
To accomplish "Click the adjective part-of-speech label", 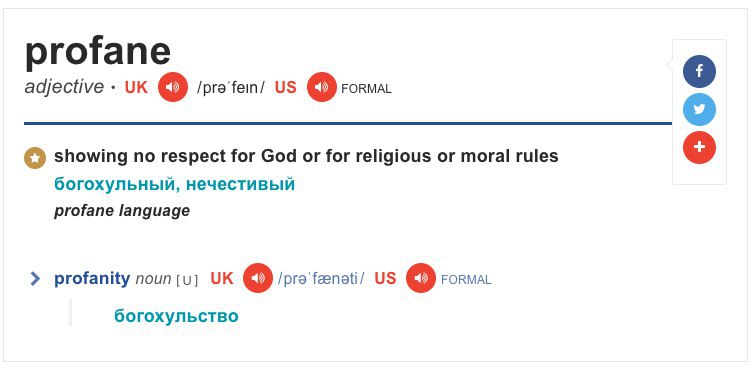I will [x=64, y=87].
